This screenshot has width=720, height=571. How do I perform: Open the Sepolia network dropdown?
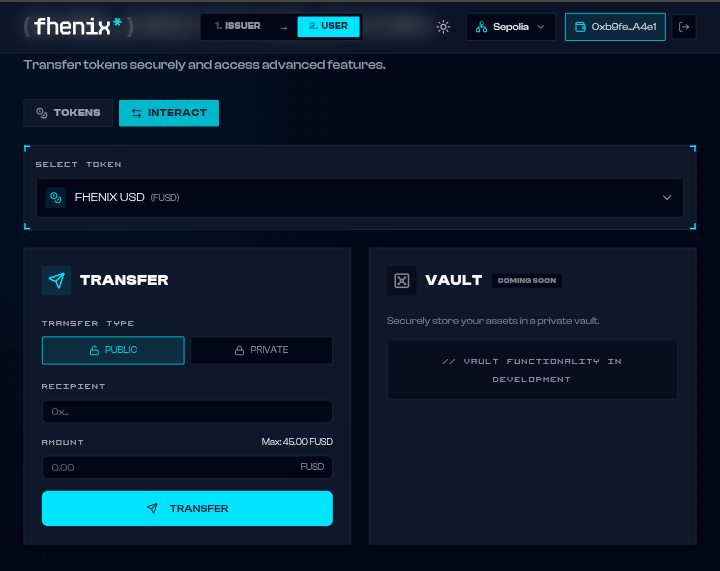tap(511, 27)
